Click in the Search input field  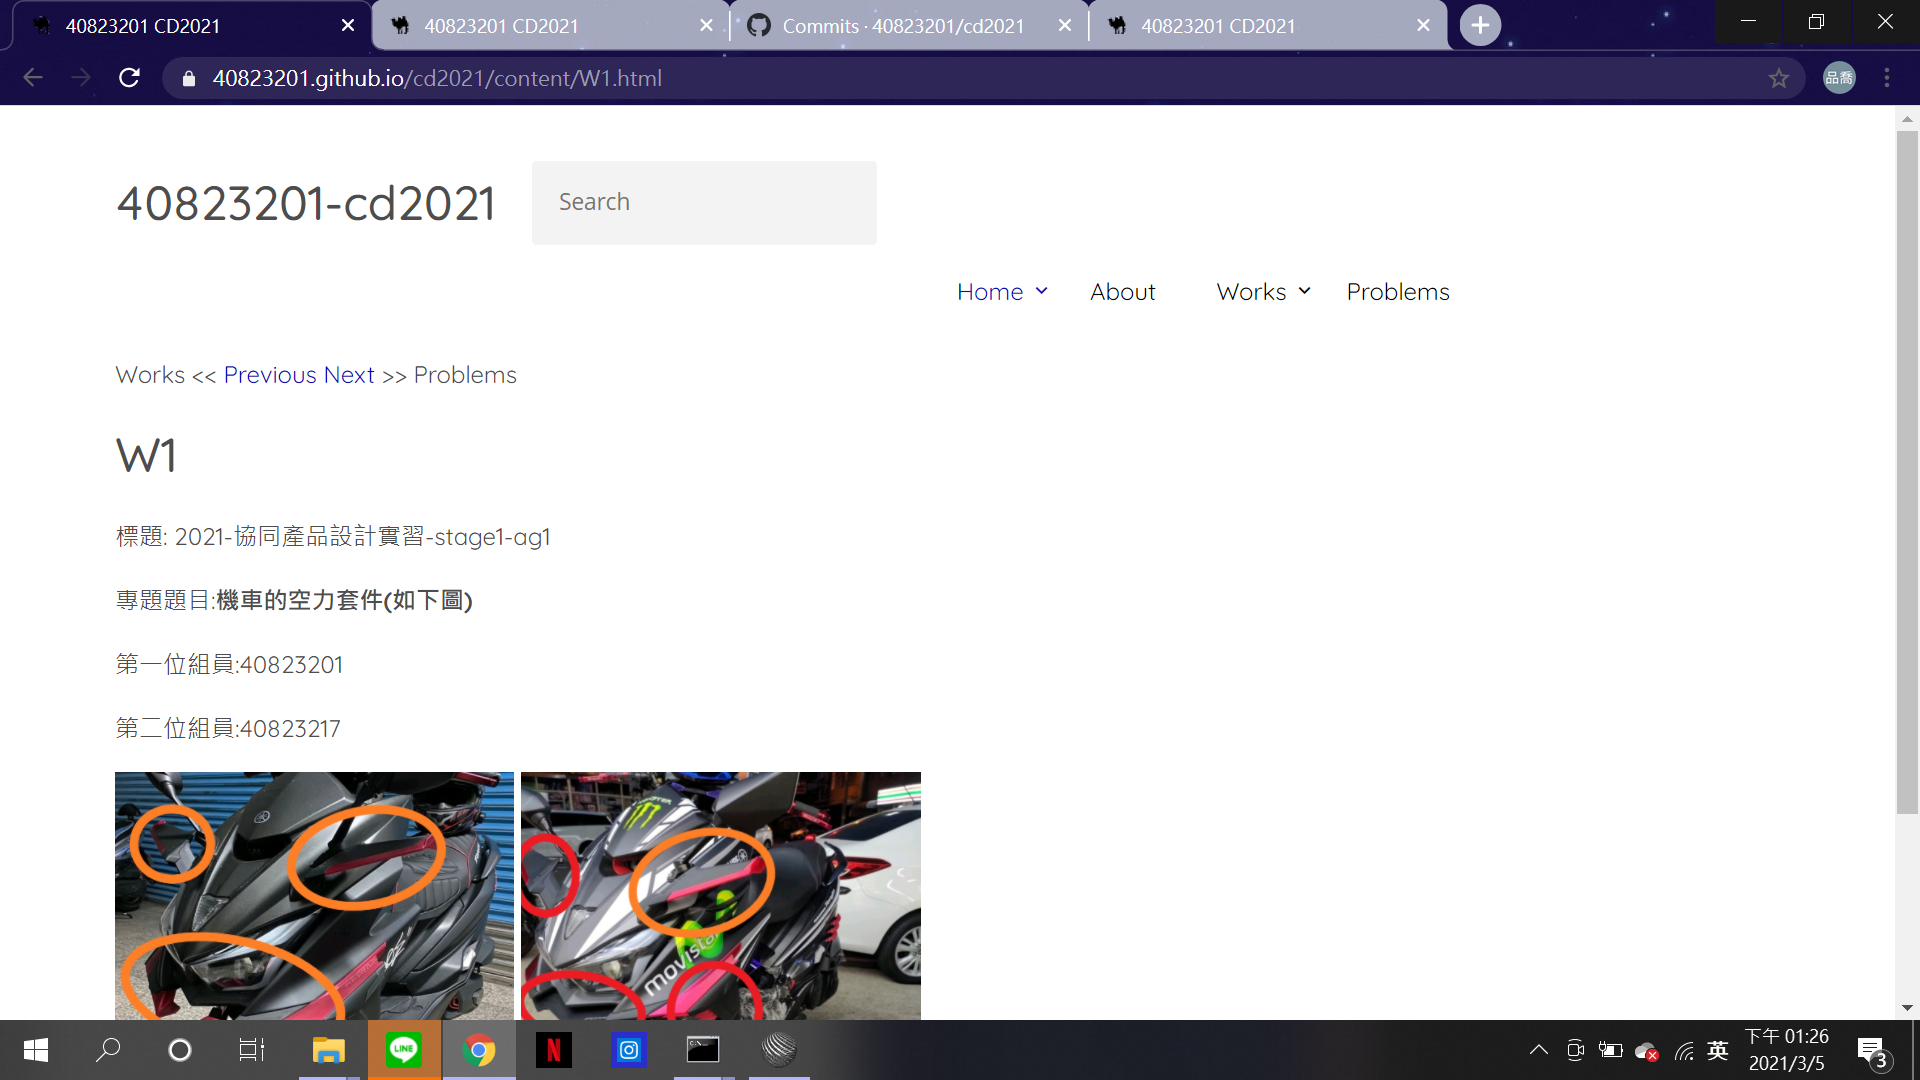tap(704, 203)
